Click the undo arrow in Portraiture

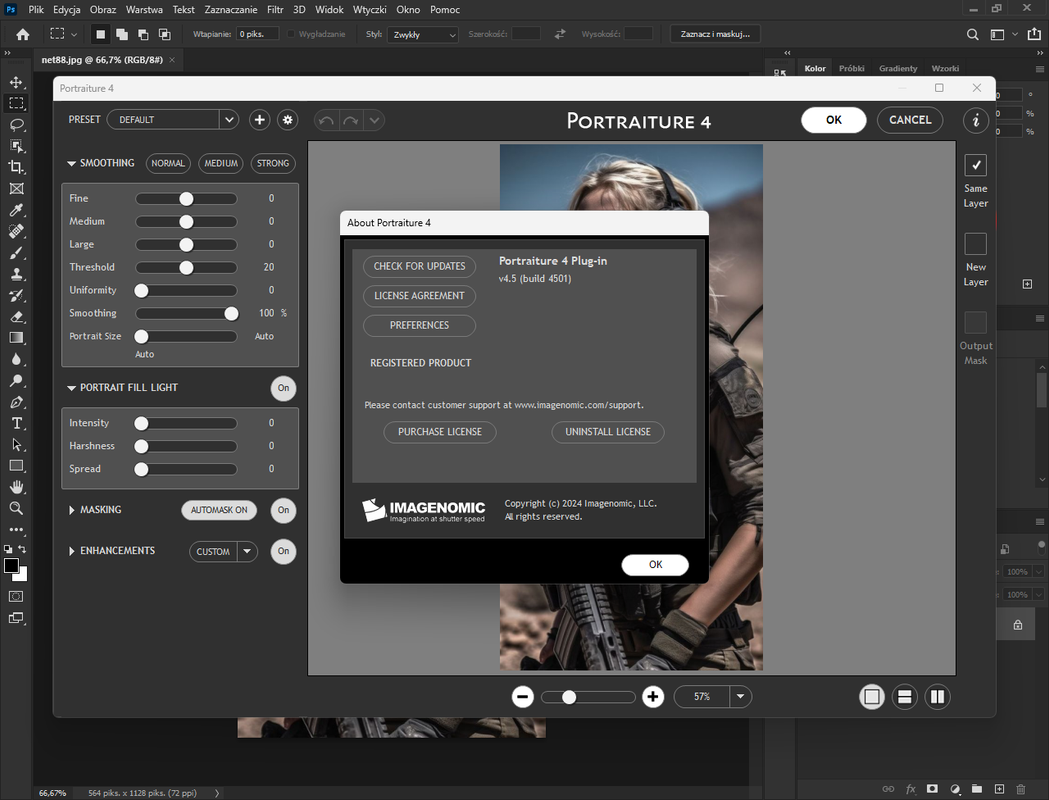pyautogui.click(x=326, y=120)
